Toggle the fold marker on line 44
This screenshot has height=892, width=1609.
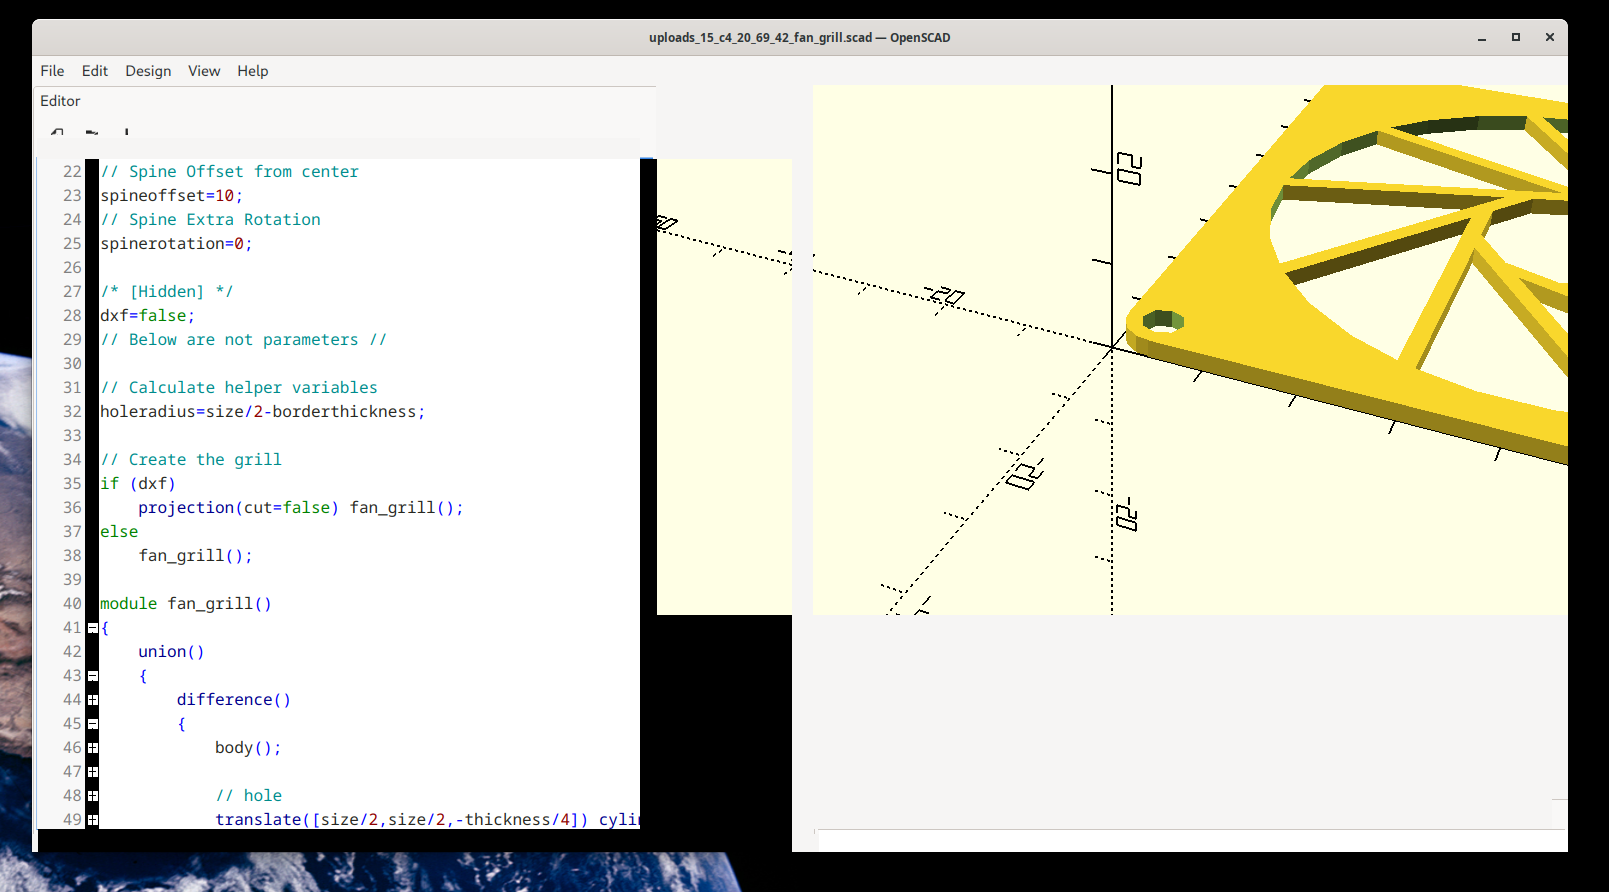(x=93, y=700)
